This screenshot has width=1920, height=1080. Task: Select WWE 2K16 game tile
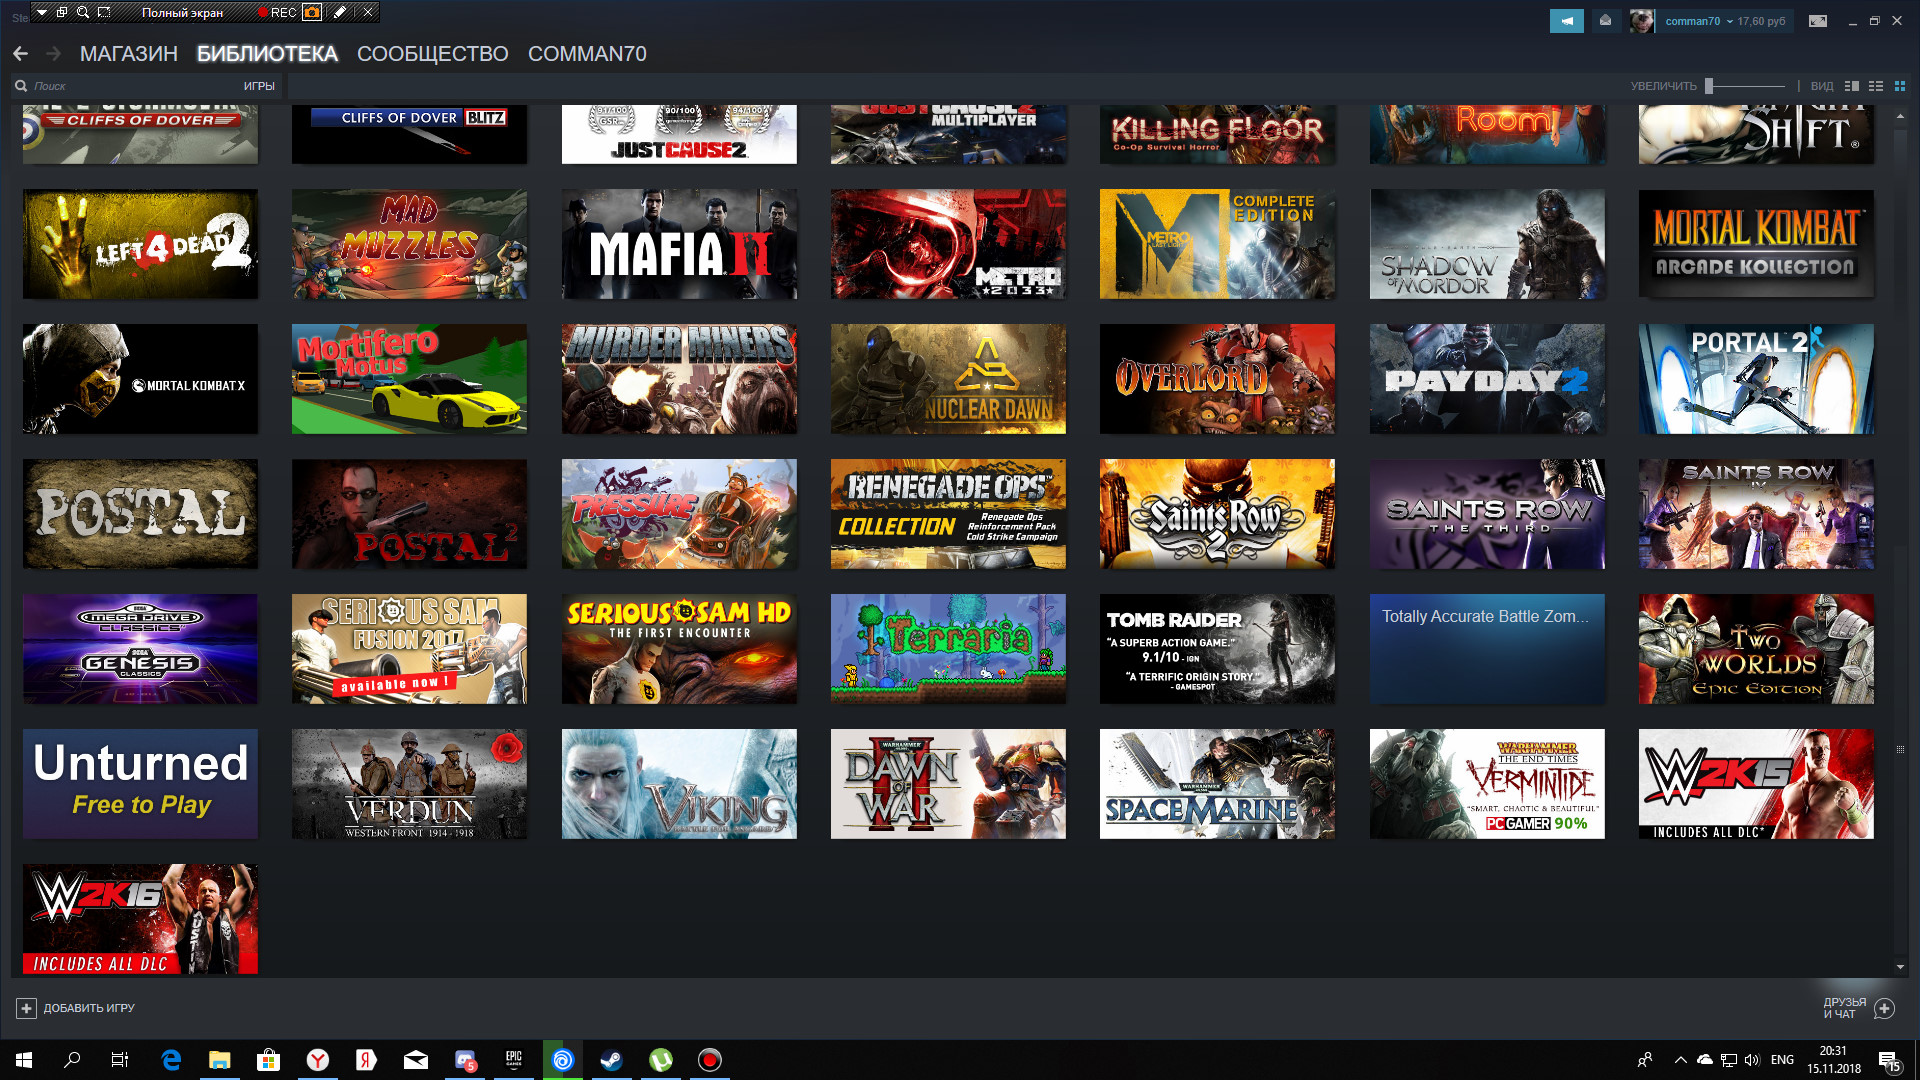tap(140, 919)
